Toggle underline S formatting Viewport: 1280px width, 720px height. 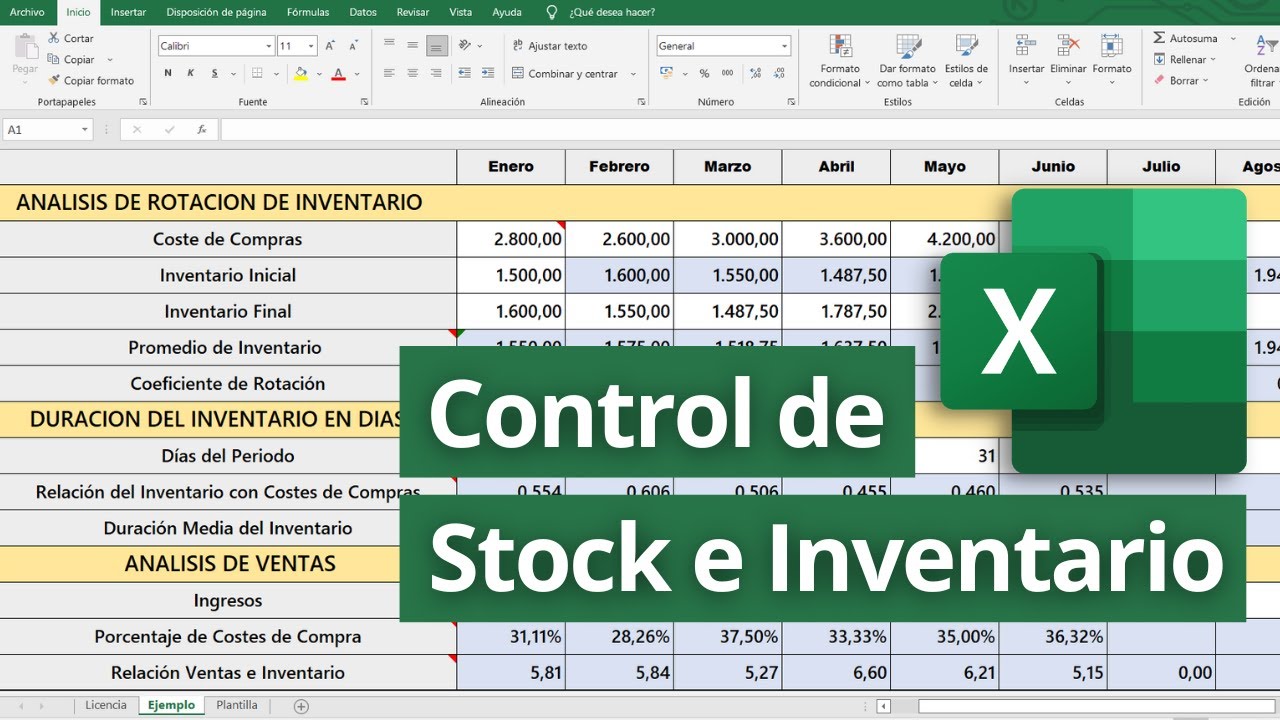[215, 73]
